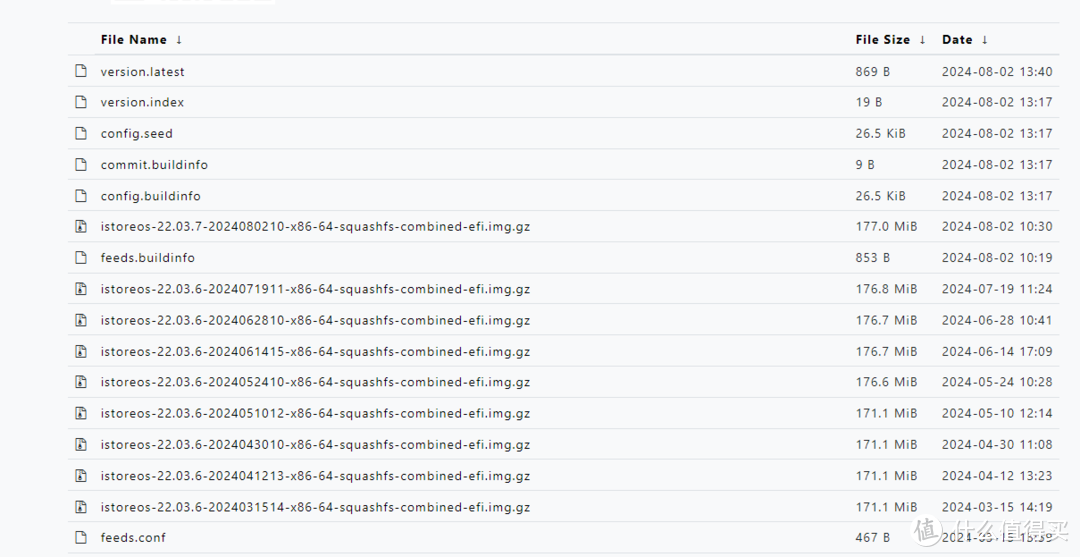Screen dimensions: 1080x557
Task: Select the 467 B size cell
Action: pyautogui.click(x=873, y=538)
